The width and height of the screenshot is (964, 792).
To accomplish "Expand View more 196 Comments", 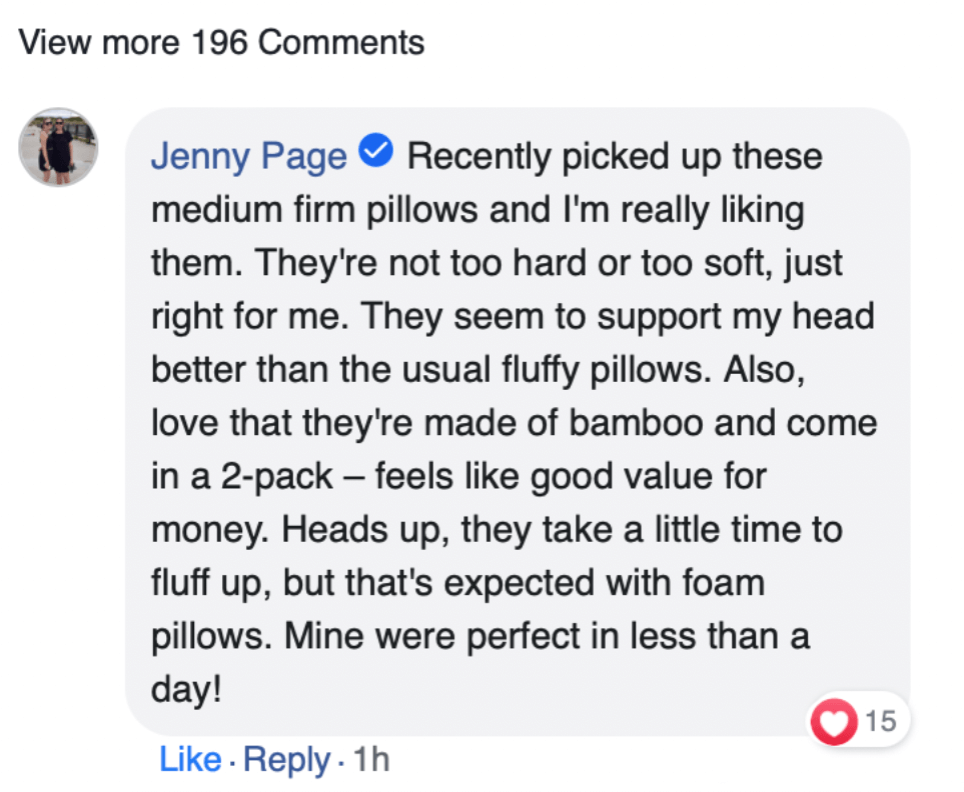I will click(x=222, y=43).
